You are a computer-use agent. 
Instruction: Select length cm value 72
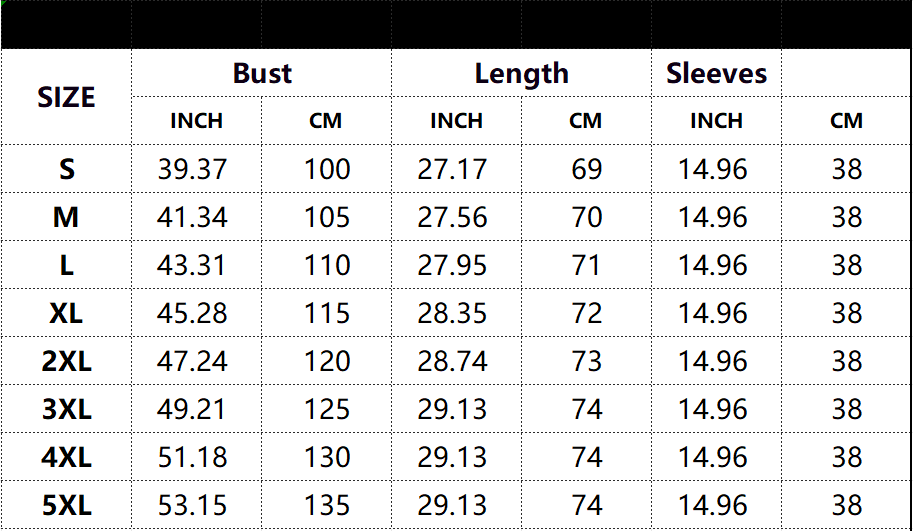tap(586, 314)
